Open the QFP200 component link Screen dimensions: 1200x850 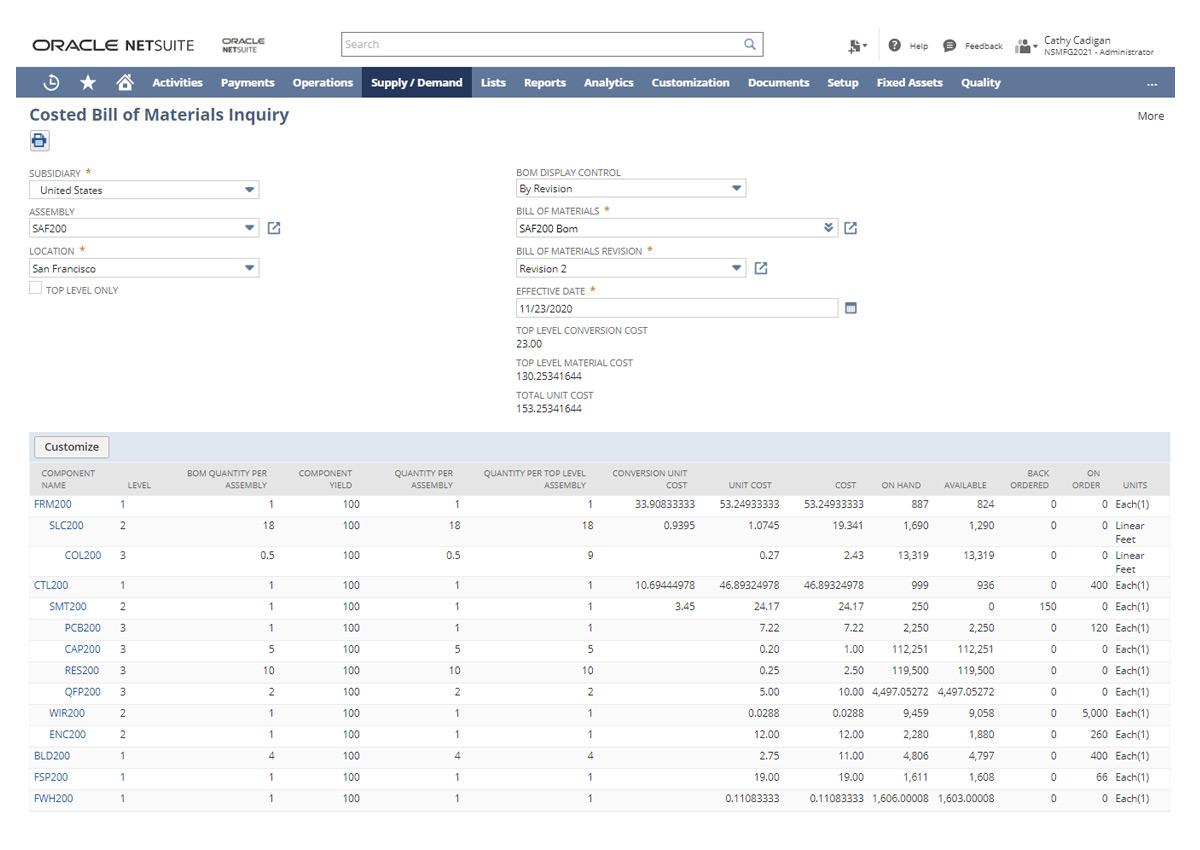pyautogui.click(x=82, y=691)
